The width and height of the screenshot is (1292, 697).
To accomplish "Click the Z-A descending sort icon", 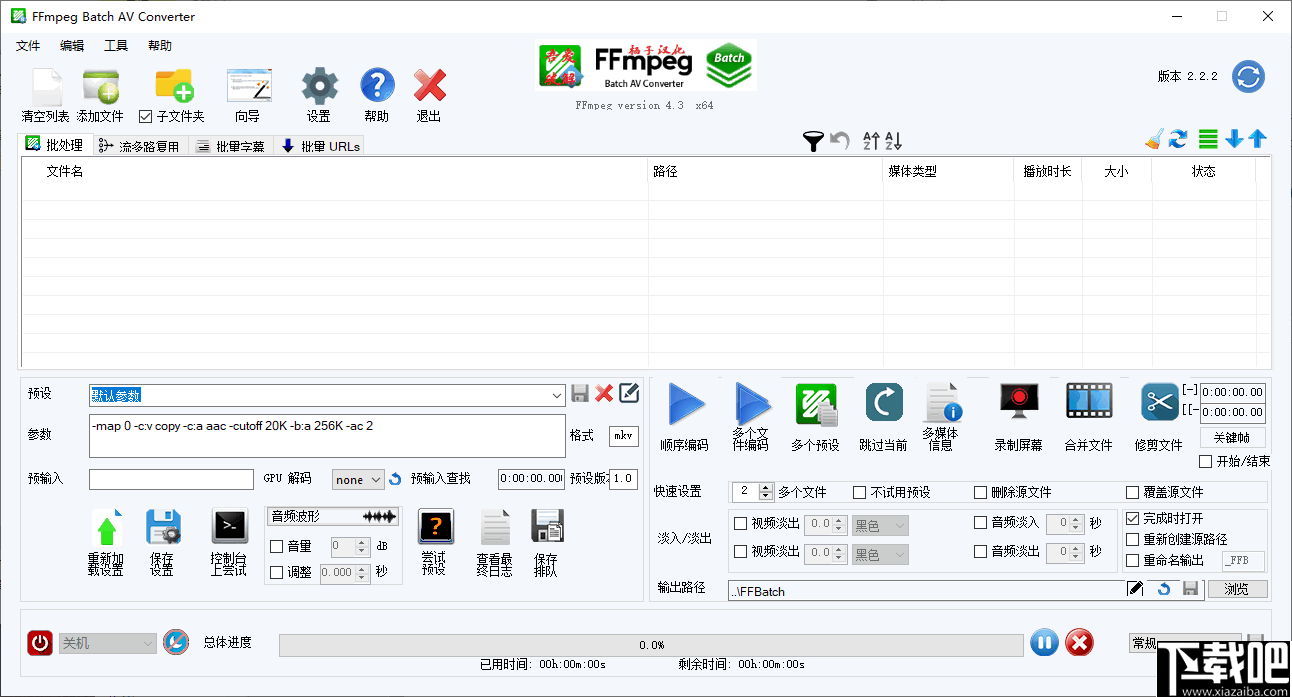I will tap(893, 141).
